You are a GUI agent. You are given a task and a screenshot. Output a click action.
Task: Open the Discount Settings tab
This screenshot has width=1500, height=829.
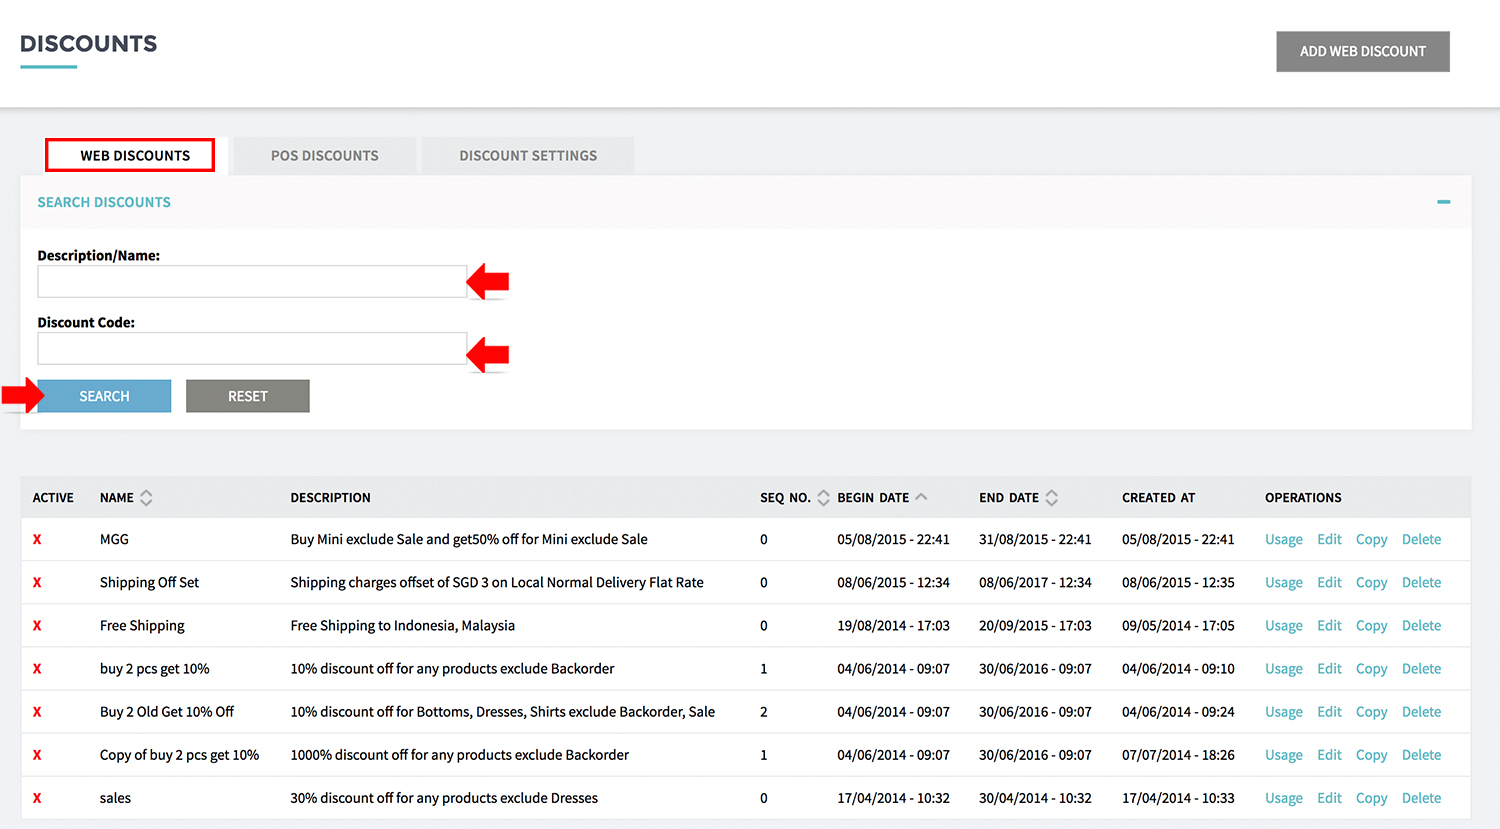528,156
